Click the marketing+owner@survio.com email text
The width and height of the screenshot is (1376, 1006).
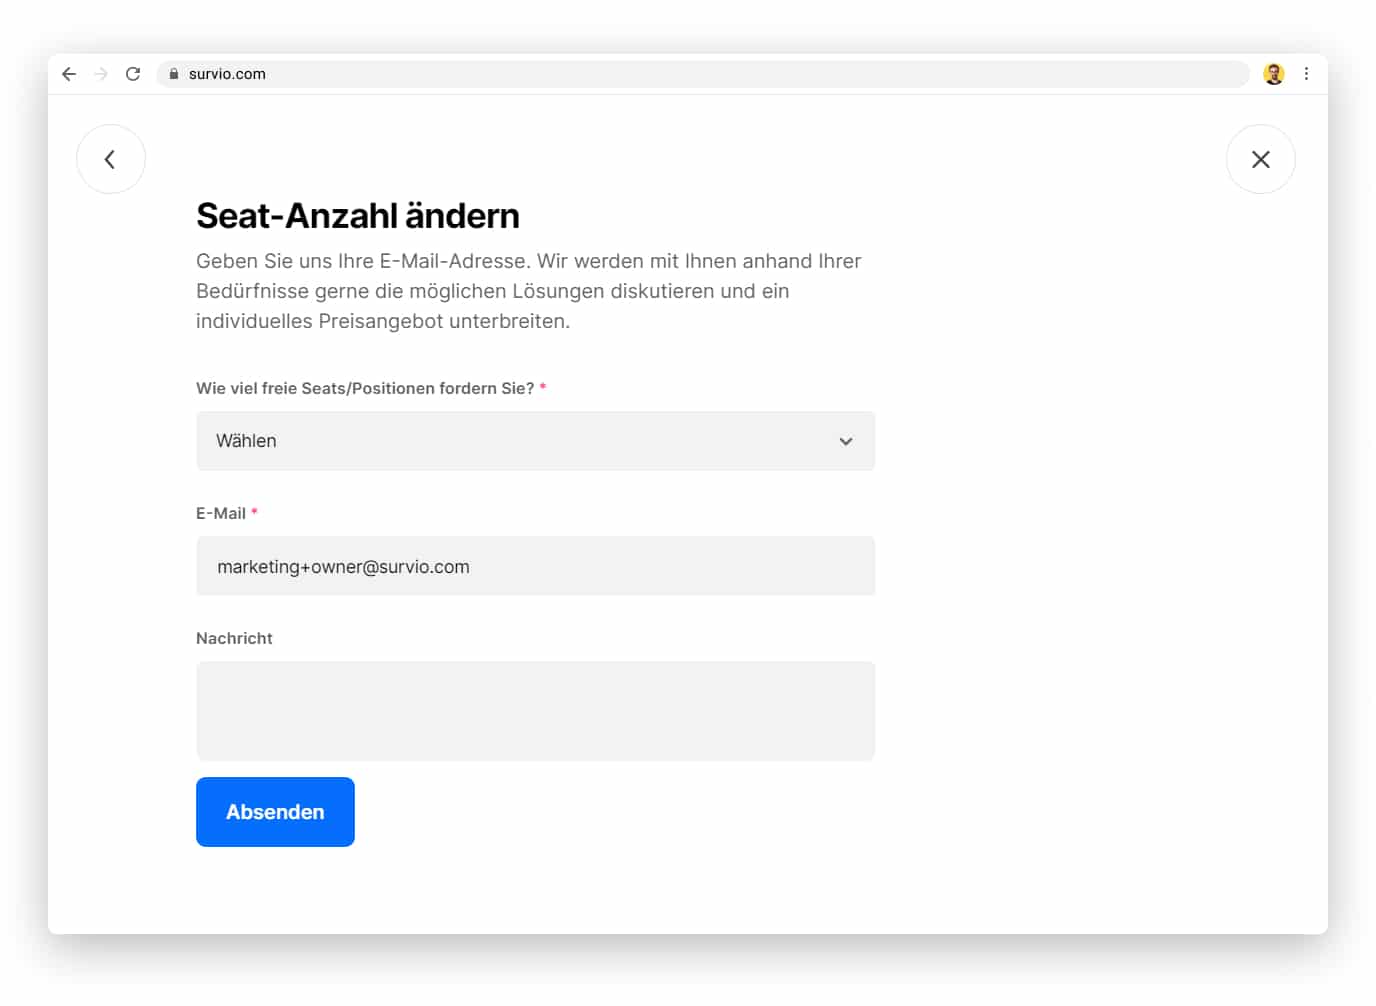[x=343, y=567]
